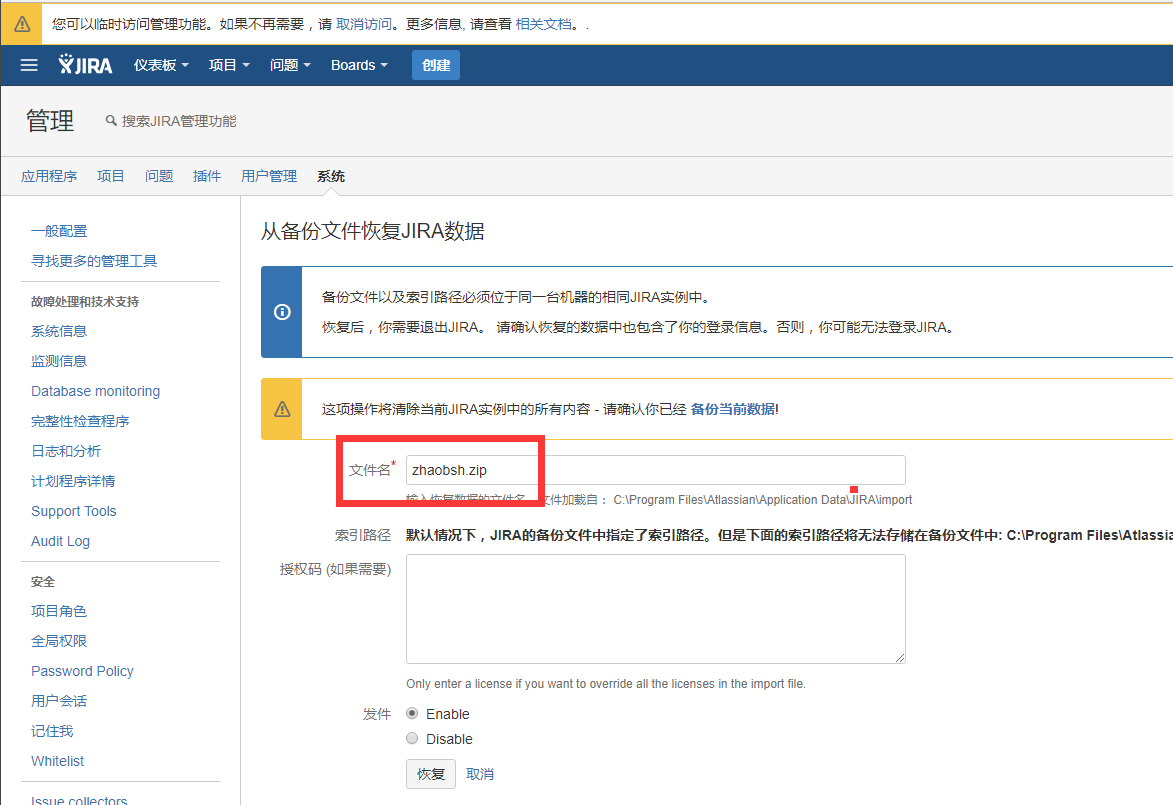Click the JIRA logo

click(x=85, y=65)
